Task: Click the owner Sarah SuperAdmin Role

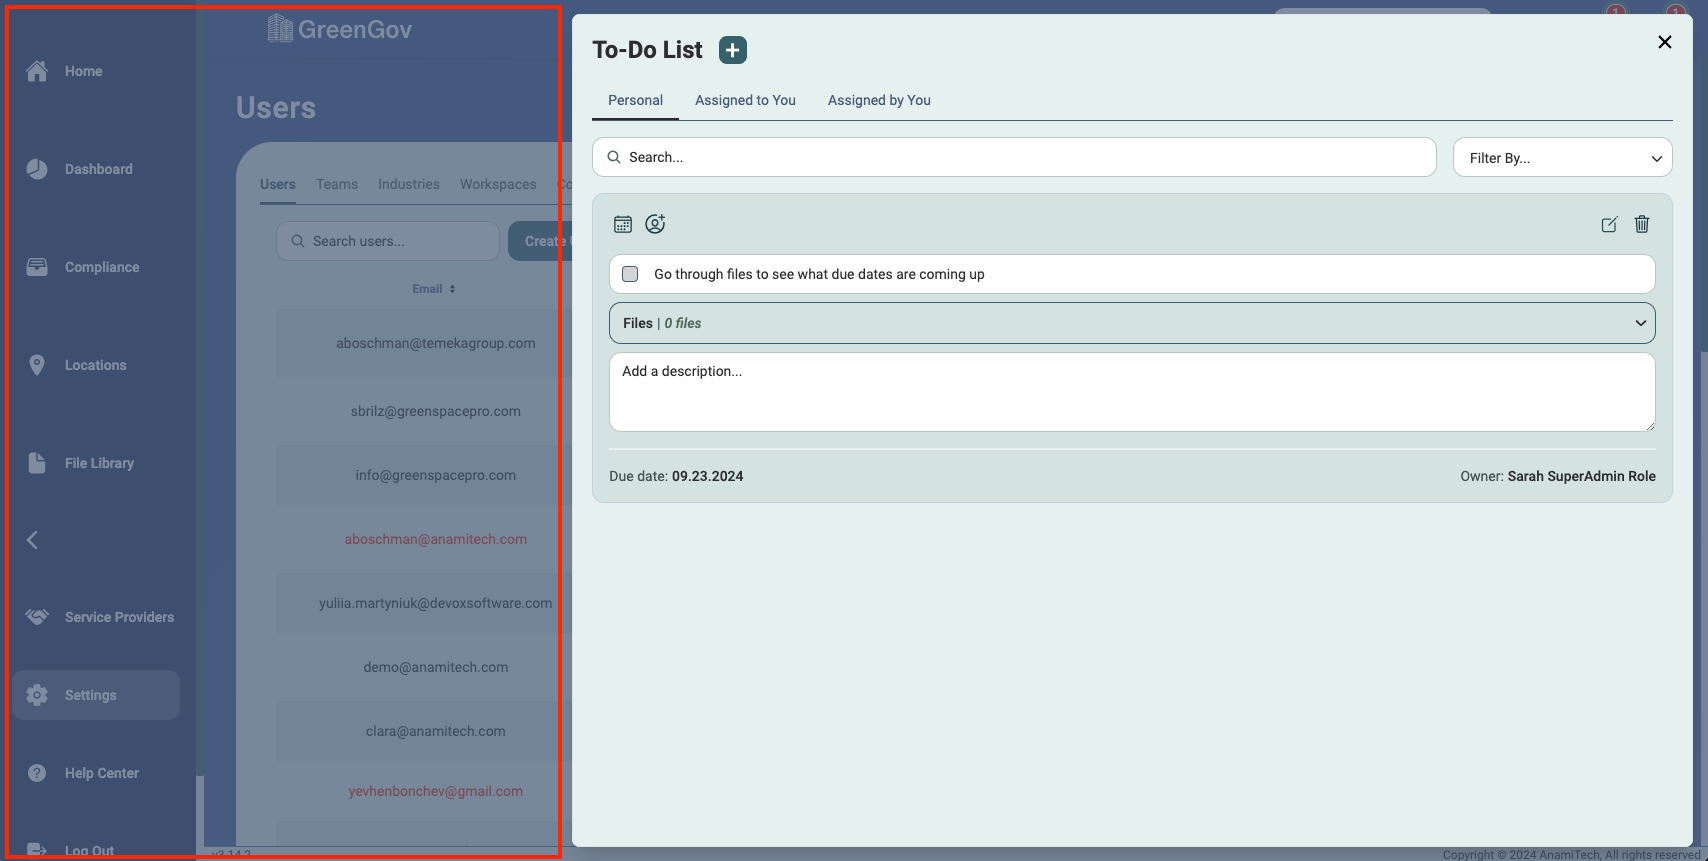Action: click(x=1582, y=476)
